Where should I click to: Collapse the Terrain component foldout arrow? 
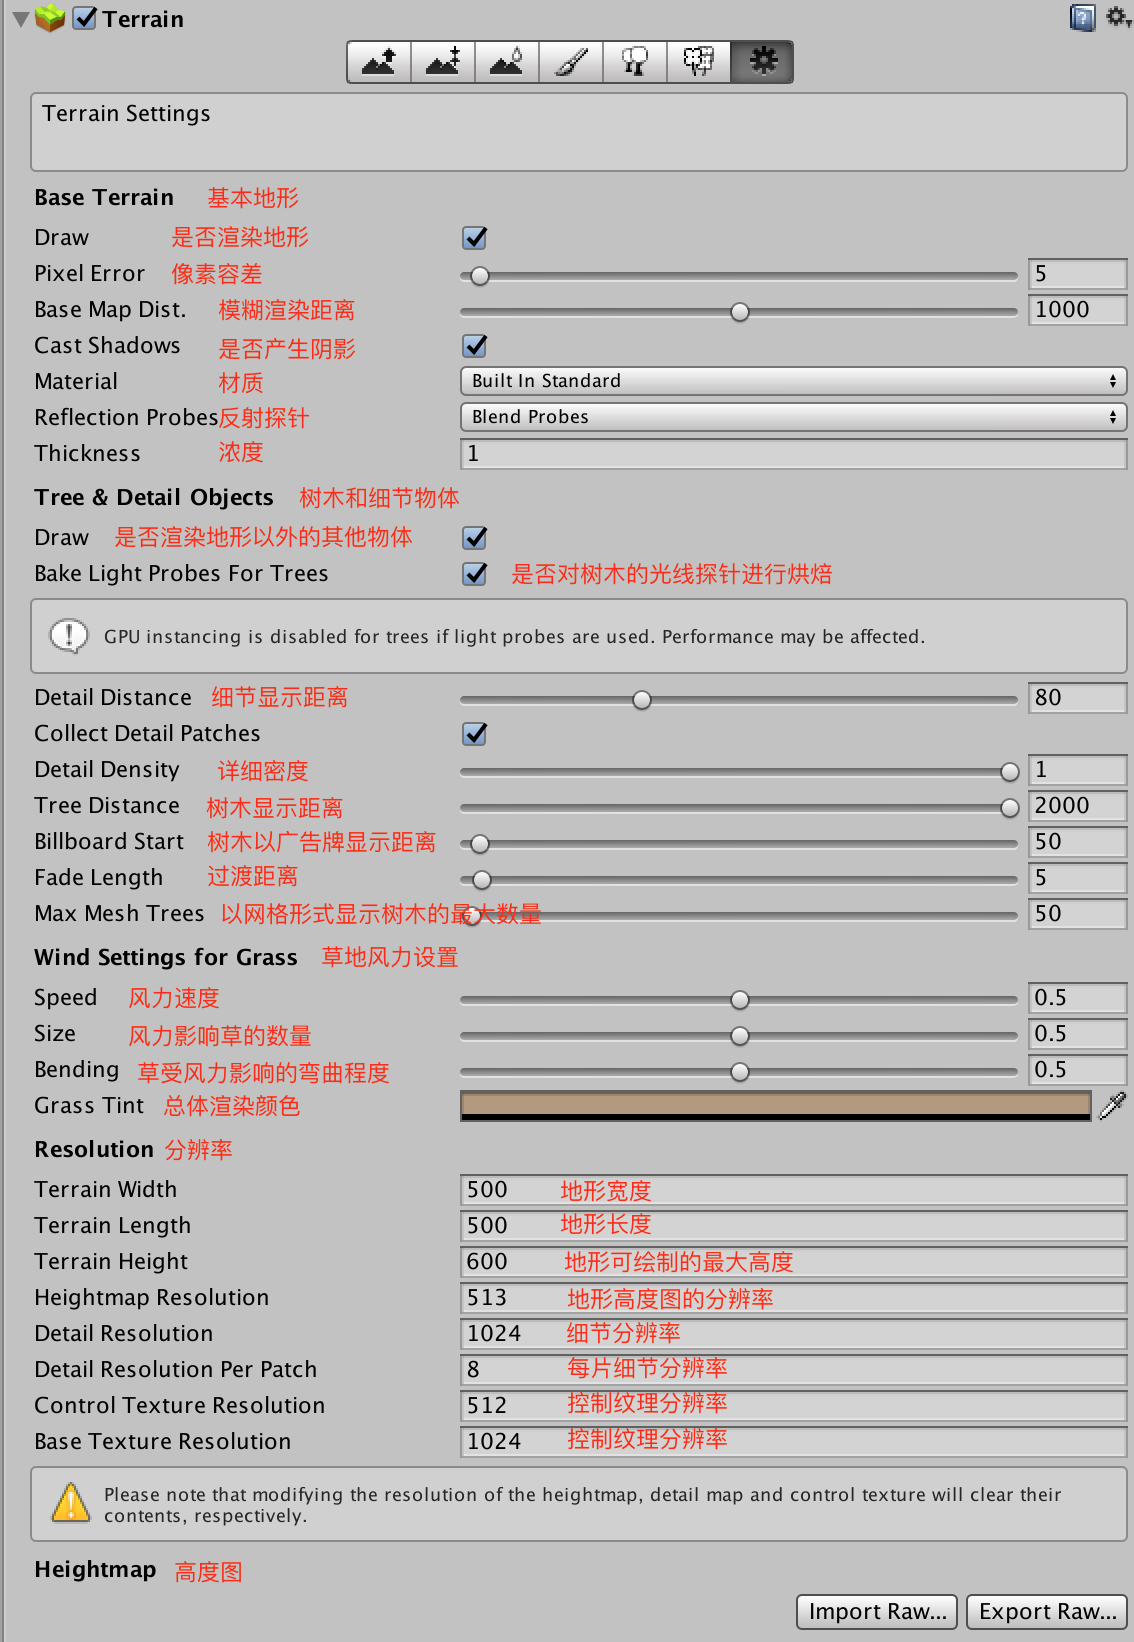tap(20, 19)
